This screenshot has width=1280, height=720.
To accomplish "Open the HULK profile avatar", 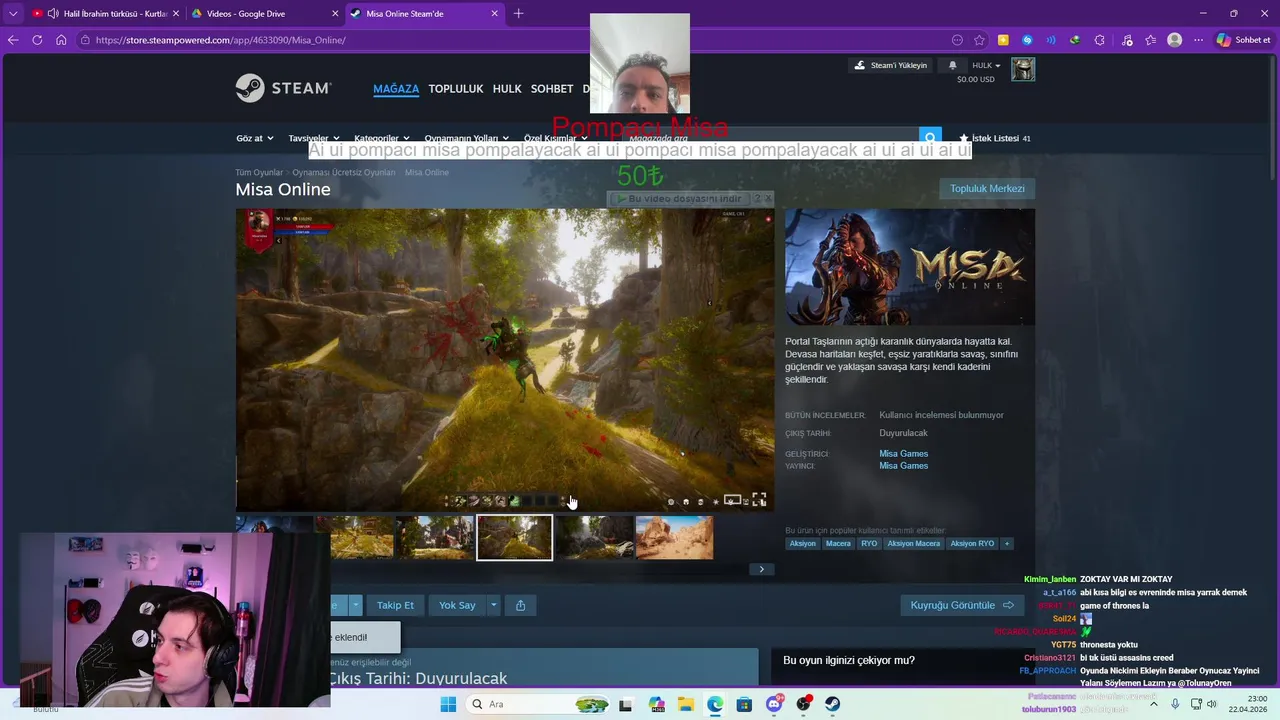I will pos(1023,69).
